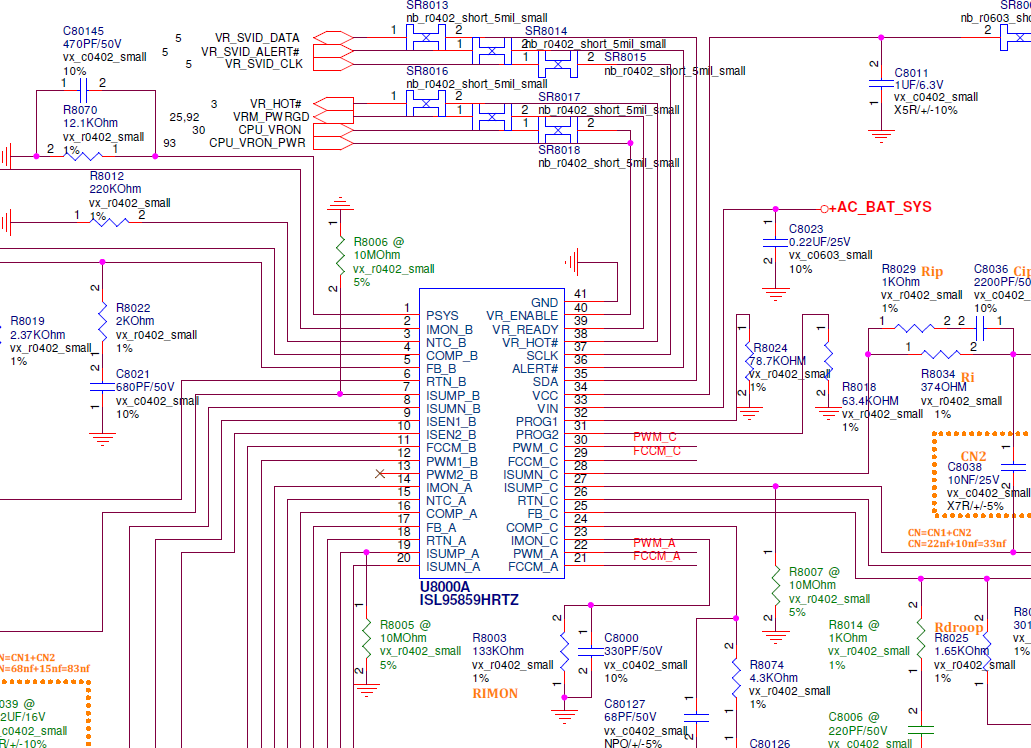Select the R8022 2KOhm resistor symbol
The image size is (1031, 748).
tap(103, 322)
